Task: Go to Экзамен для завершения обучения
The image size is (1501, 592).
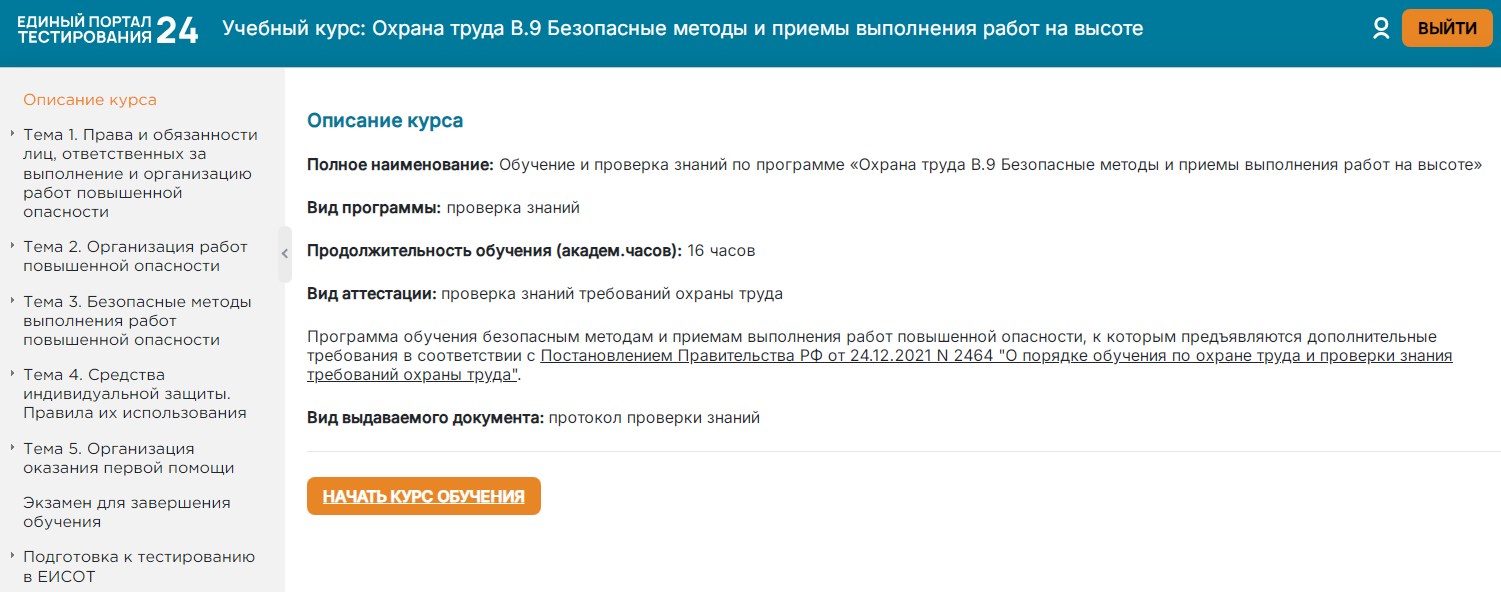Action: (x=126, y=512)
